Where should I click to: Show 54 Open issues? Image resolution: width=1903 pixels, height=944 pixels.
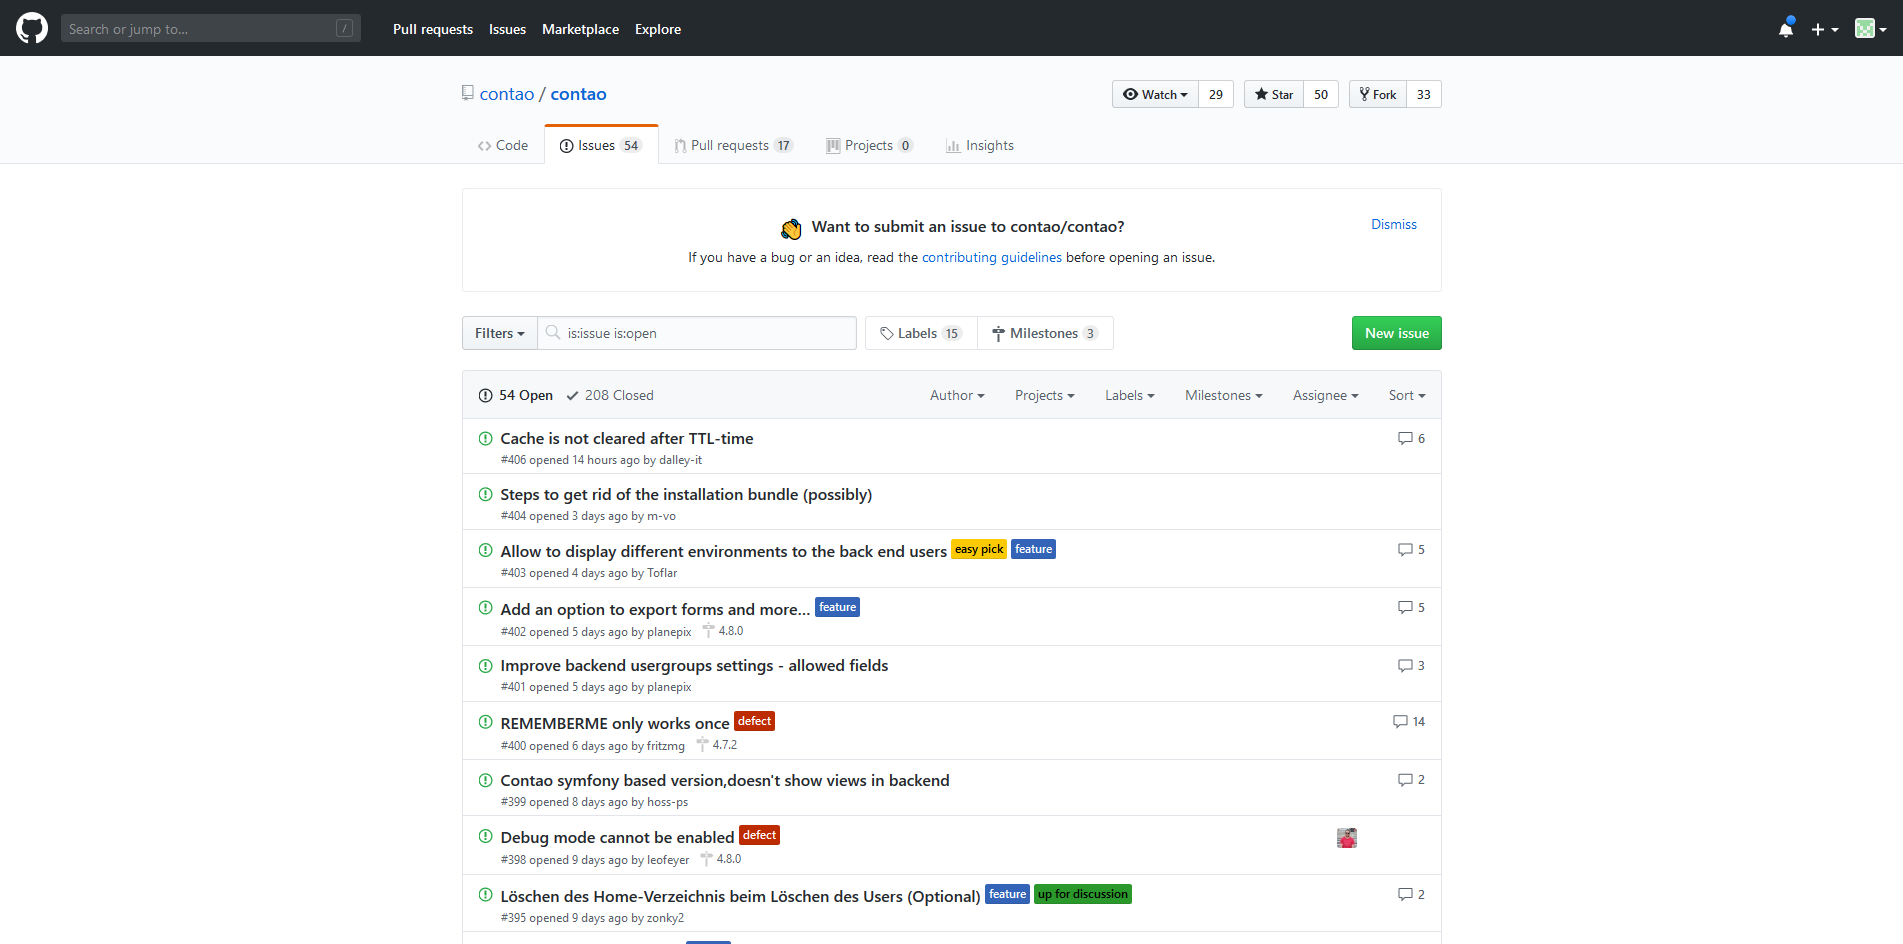[516, 395]
